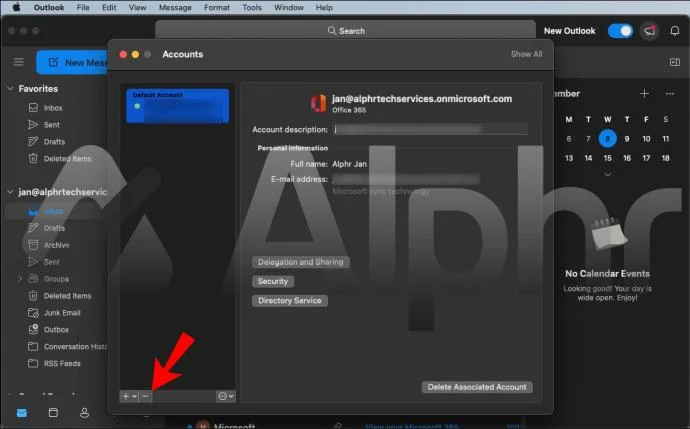The height and width of the screenshot is (429, 690).
Task: Click the Archive folder icon
Action: click(x=33, y=245)
